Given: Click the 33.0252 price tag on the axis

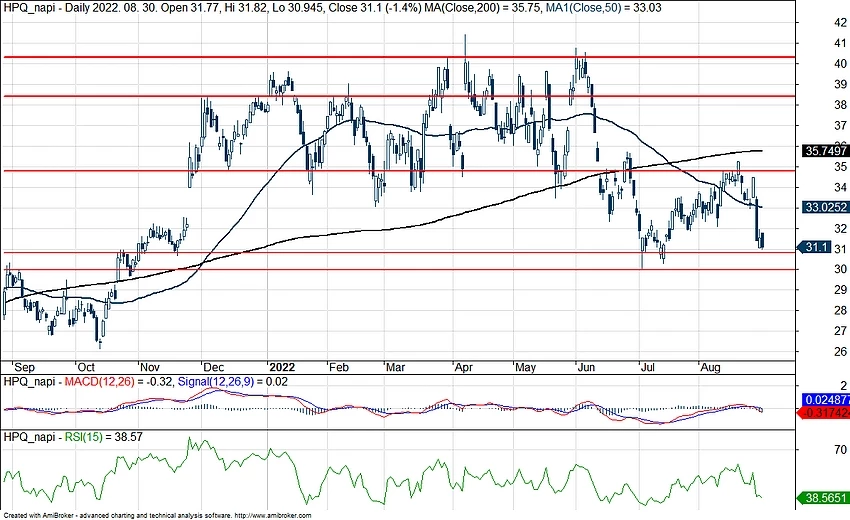Looking at the screenshot, I should (826, 207).
